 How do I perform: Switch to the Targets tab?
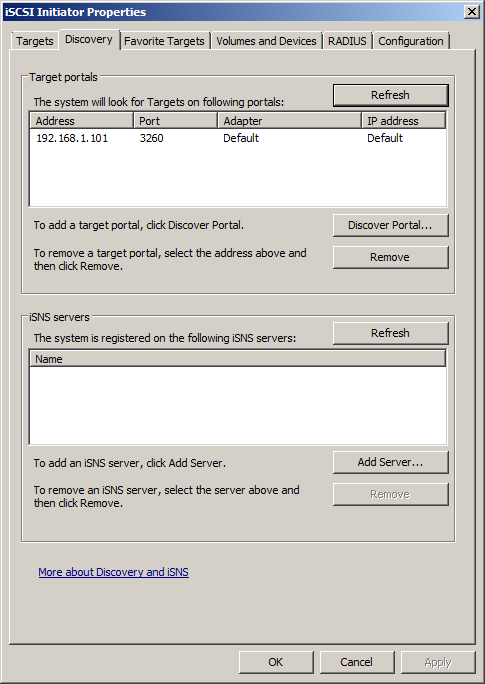34,41
